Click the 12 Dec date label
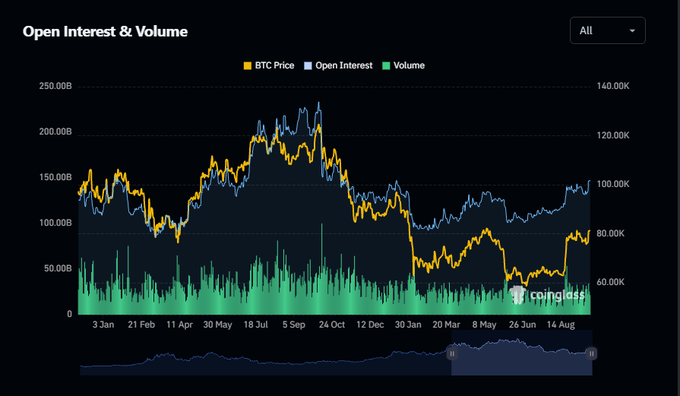This screenshot has height=396, width=680. [x=370, y=324]
